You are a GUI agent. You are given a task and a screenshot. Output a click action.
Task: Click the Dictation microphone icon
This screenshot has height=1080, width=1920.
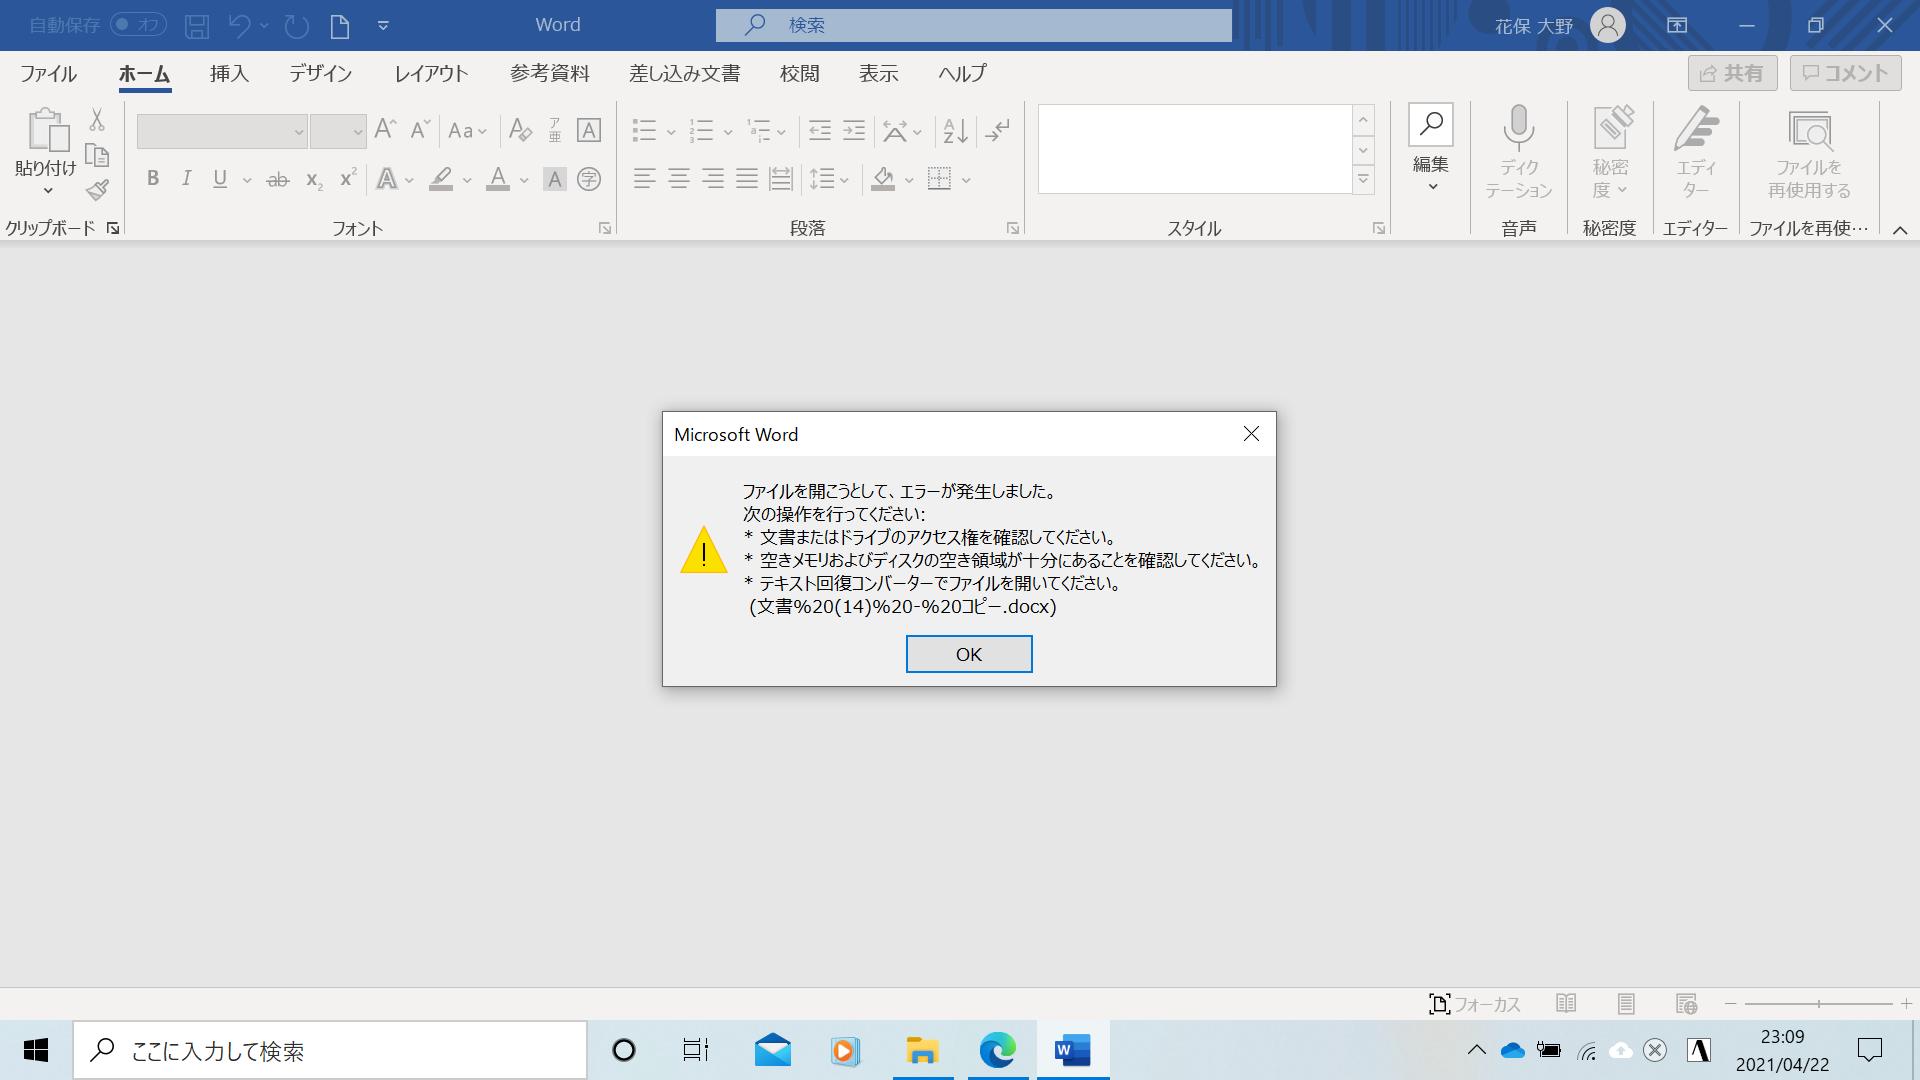pyautogui.click(x=1518, y=127)
